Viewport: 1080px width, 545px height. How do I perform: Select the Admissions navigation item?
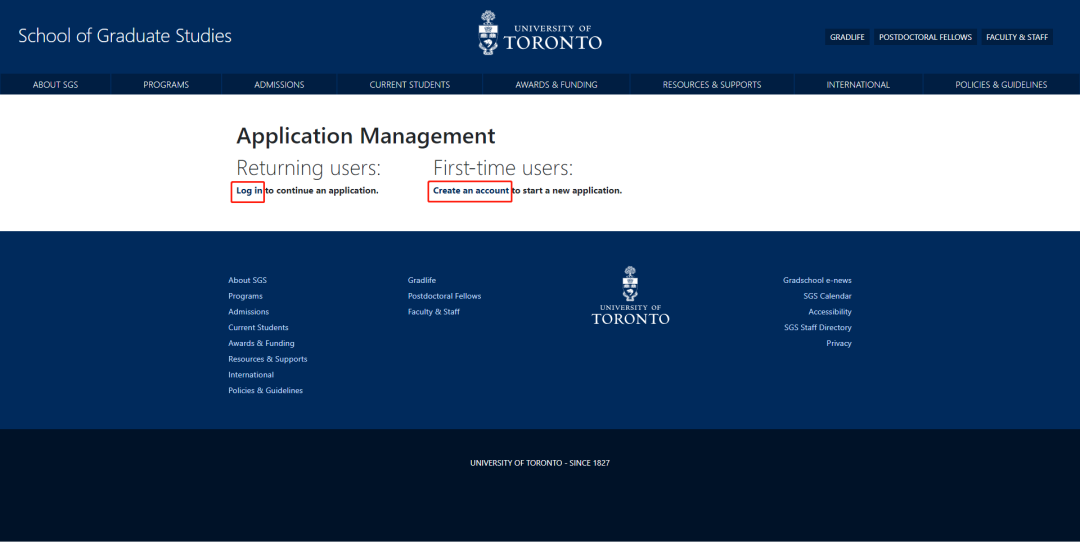tap(279, 85)
